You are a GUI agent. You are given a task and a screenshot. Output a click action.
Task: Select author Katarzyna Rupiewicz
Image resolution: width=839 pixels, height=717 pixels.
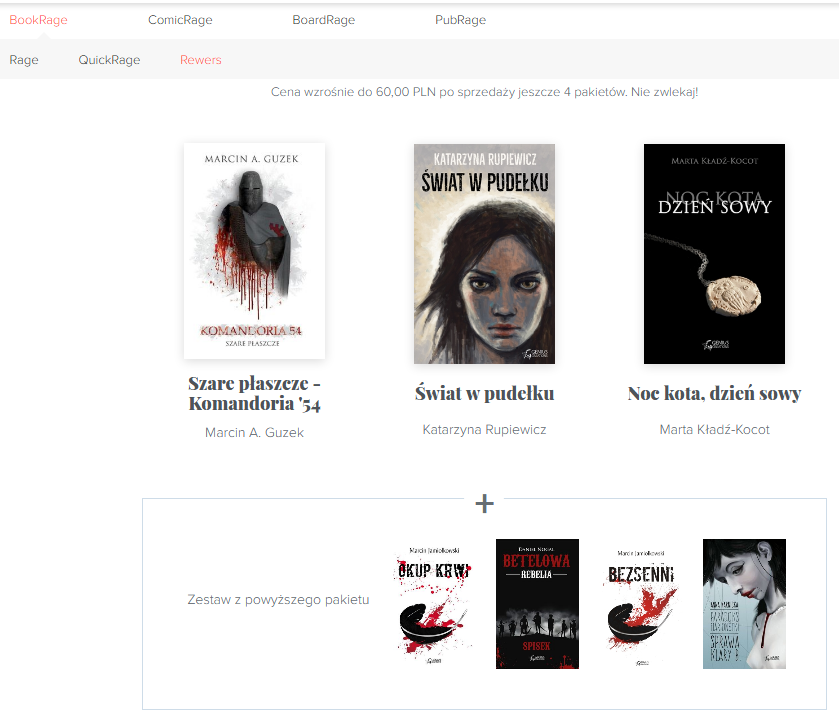[x=484, y=430]
